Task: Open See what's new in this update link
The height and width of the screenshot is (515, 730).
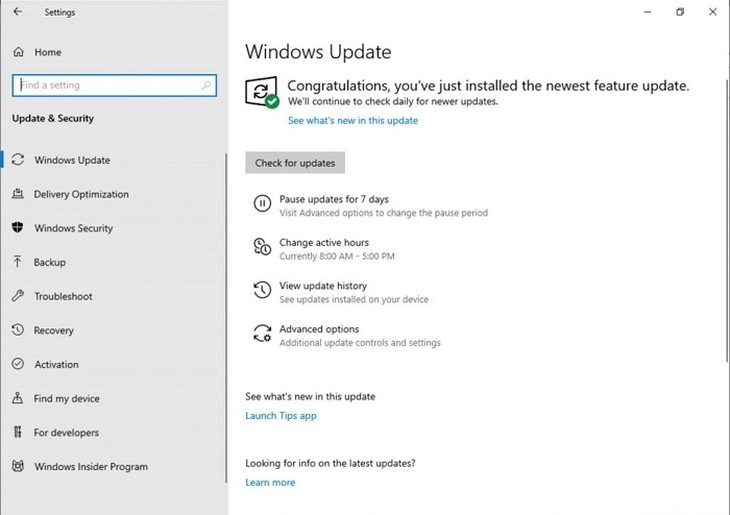Action: (353, 120)
